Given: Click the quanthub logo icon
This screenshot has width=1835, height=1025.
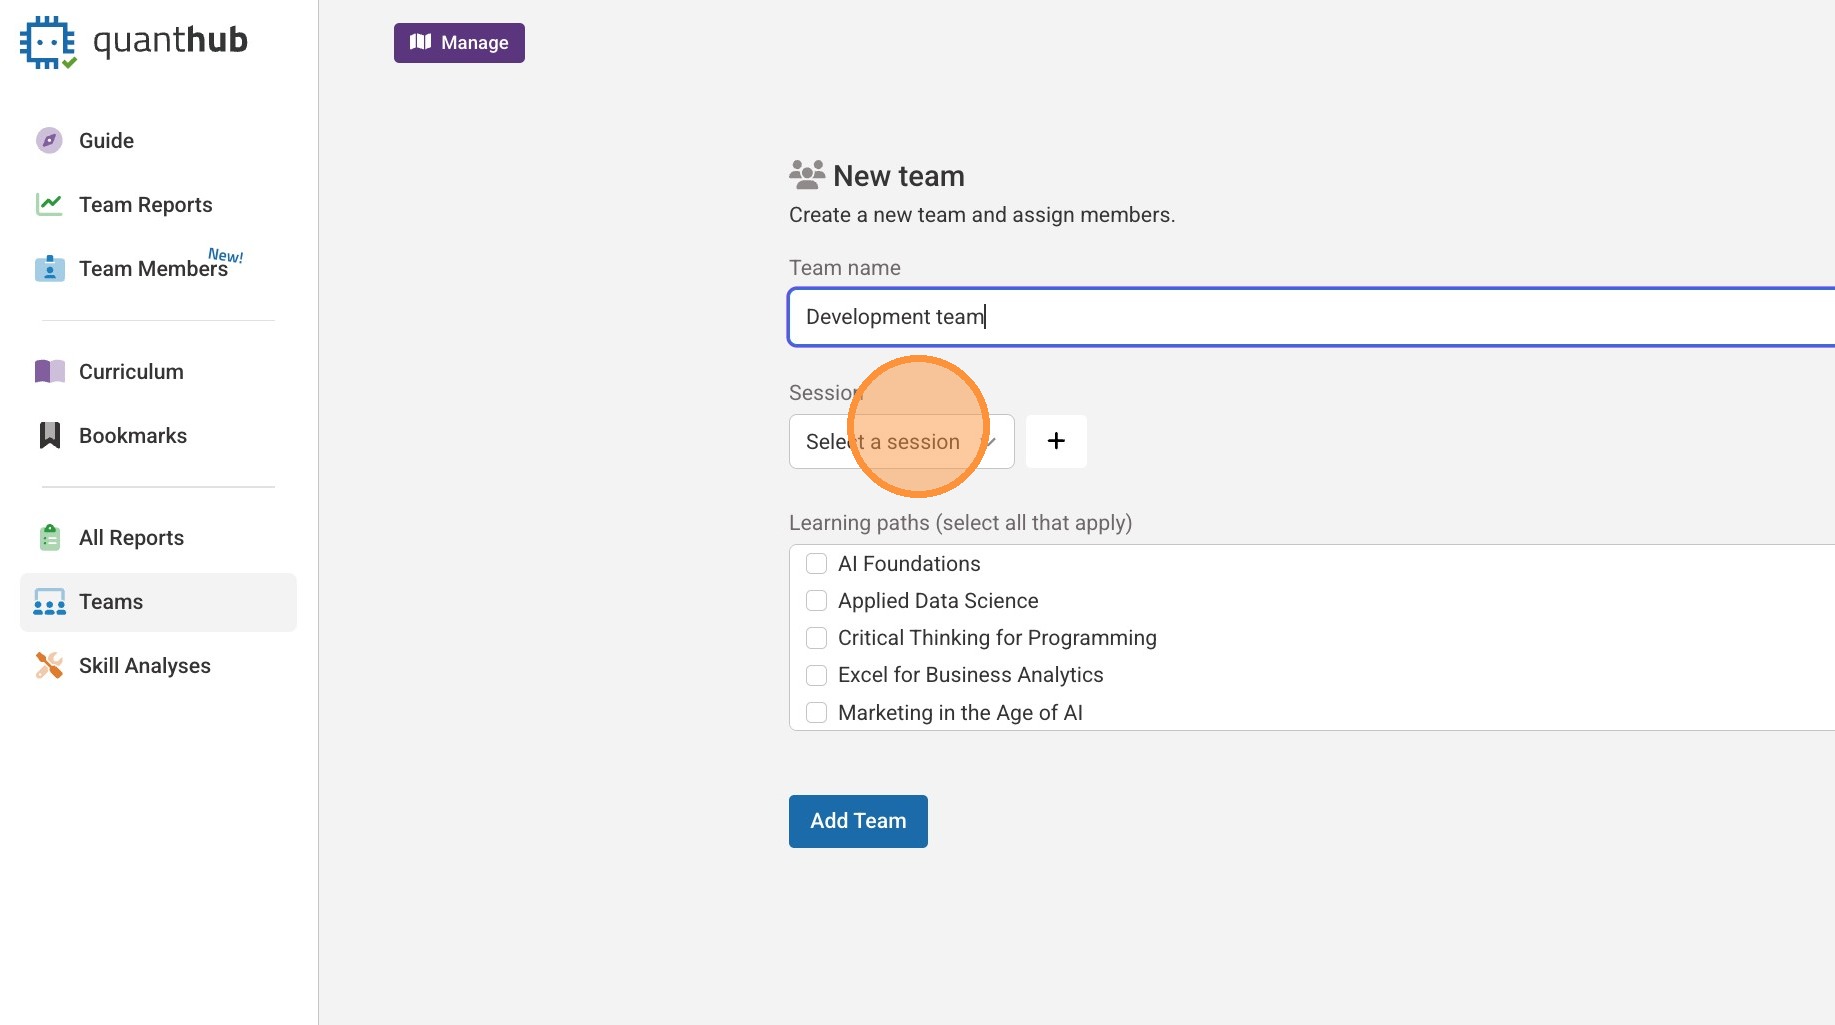Looking at the screenshot, I should tap(47, 42).
